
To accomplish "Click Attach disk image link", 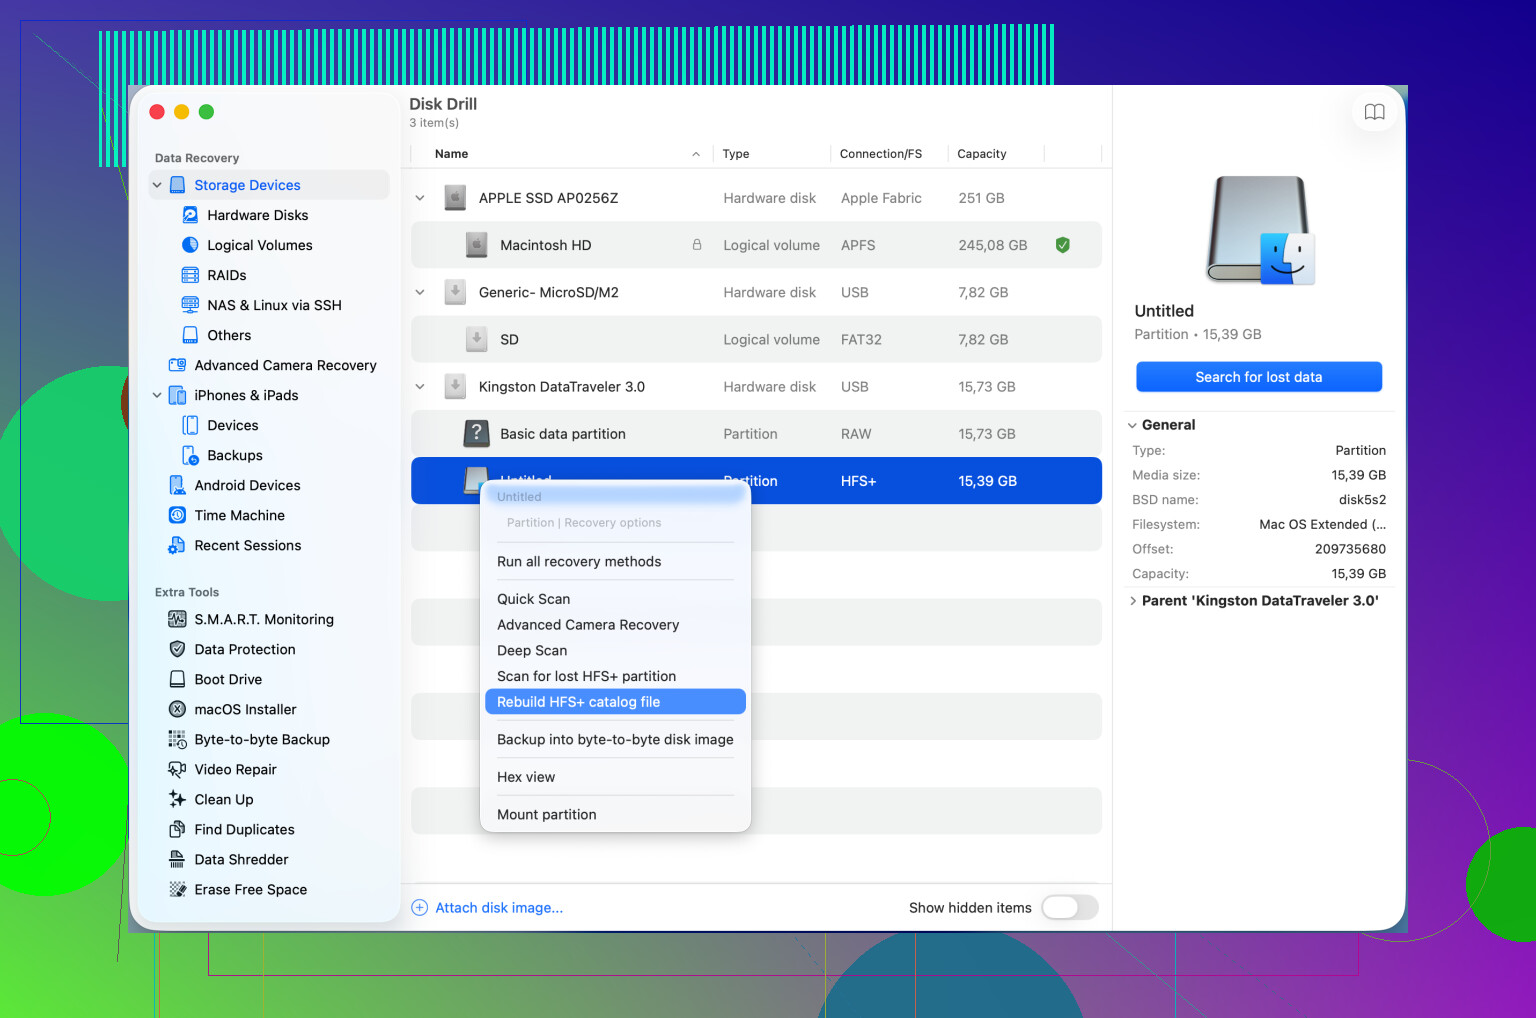I will 488,908.
